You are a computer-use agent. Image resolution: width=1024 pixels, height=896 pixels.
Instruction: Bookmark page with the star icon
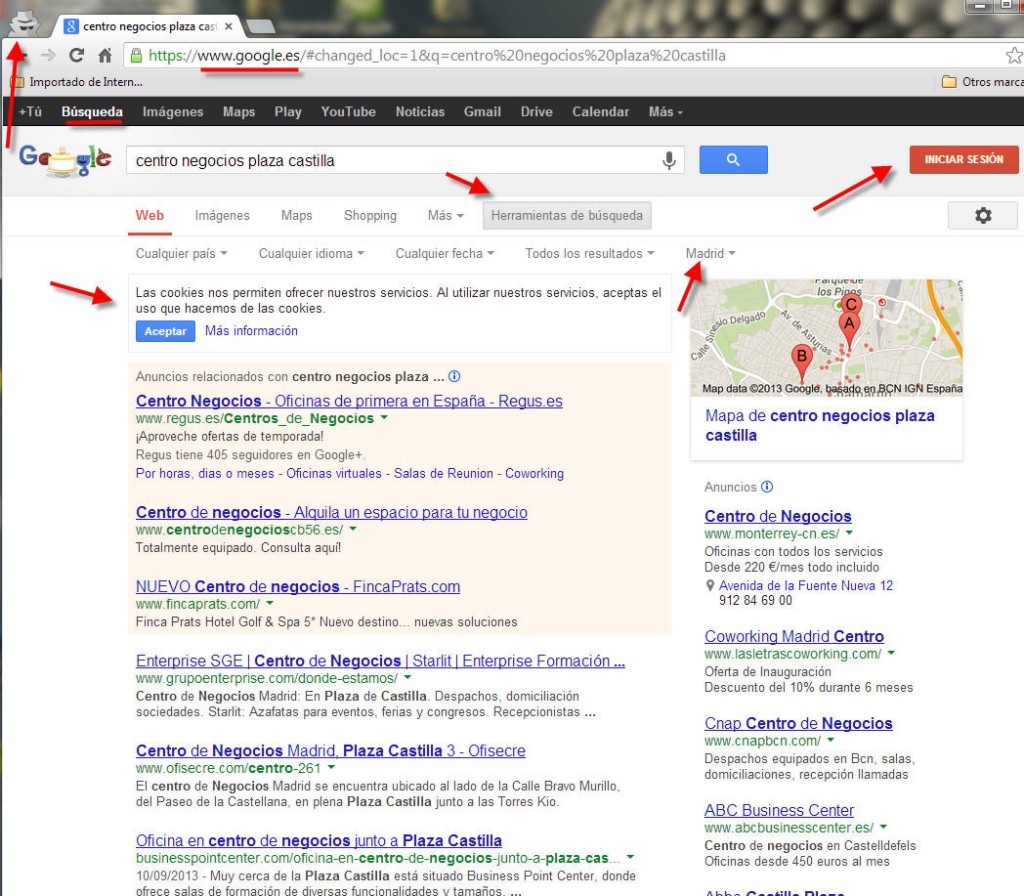pos(1014,56)
